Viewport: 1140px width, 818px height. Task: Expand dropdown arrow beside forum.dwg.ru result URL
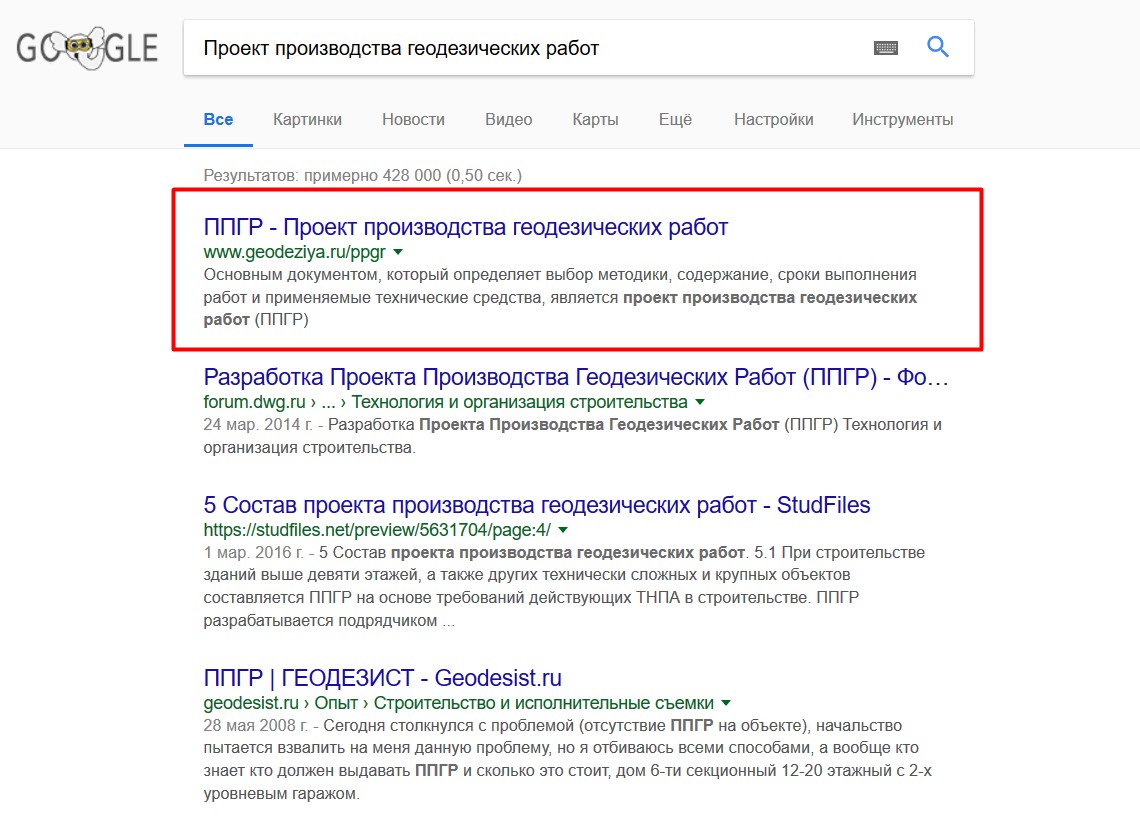(700, 402)
